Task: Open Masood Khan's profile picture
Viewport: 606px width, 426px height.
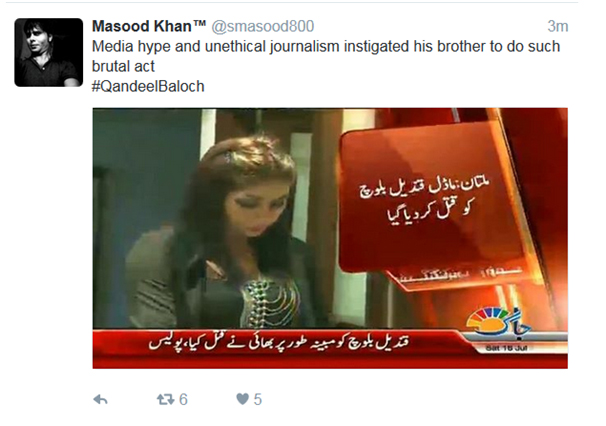Action: coord(49,52)
